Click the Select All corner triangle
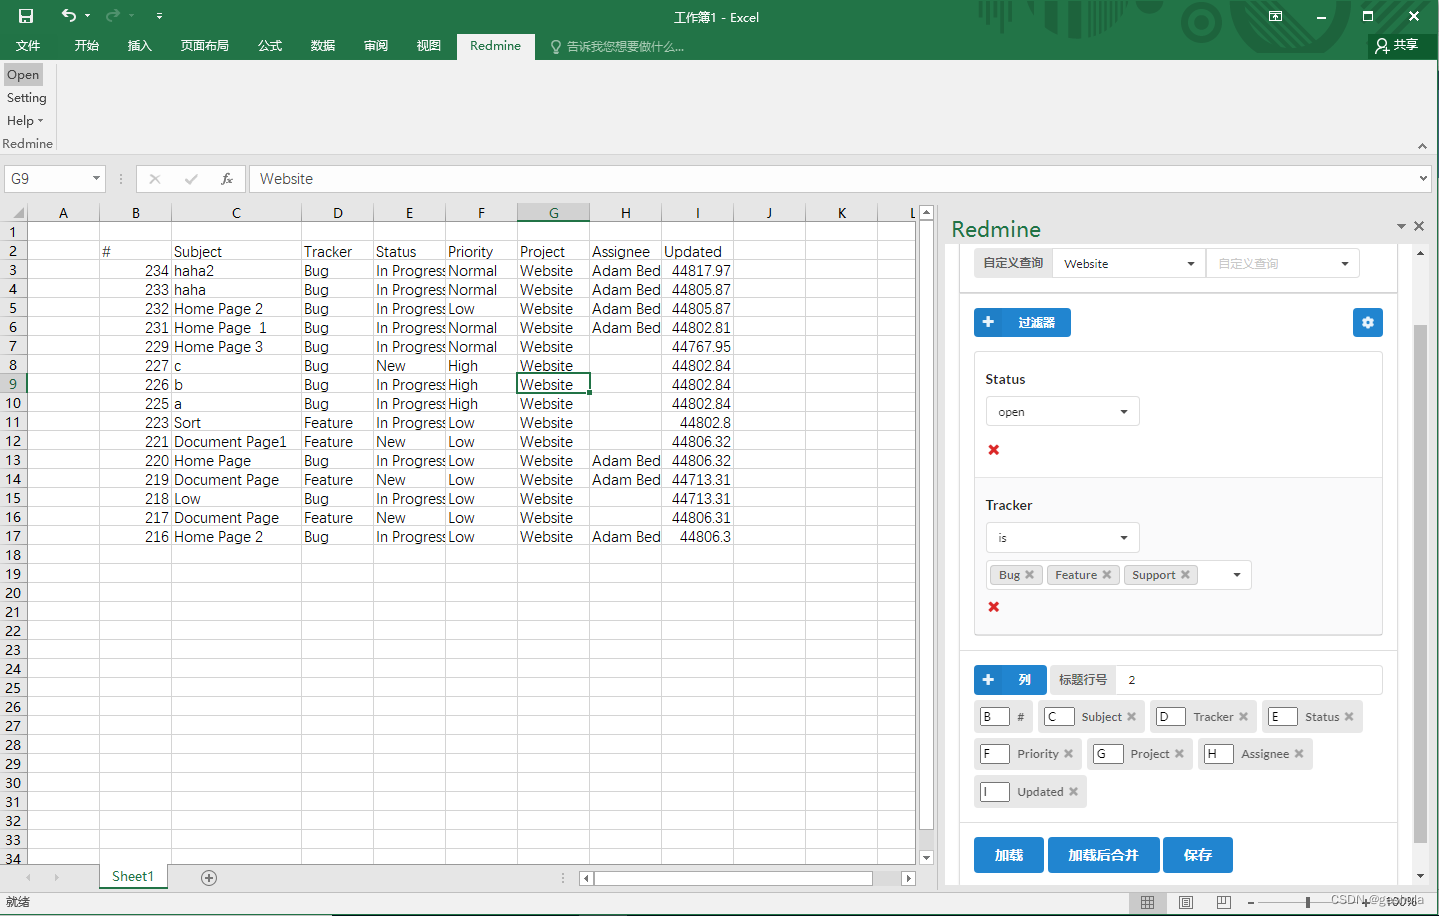1439x916 pixels. click(18, 213)
